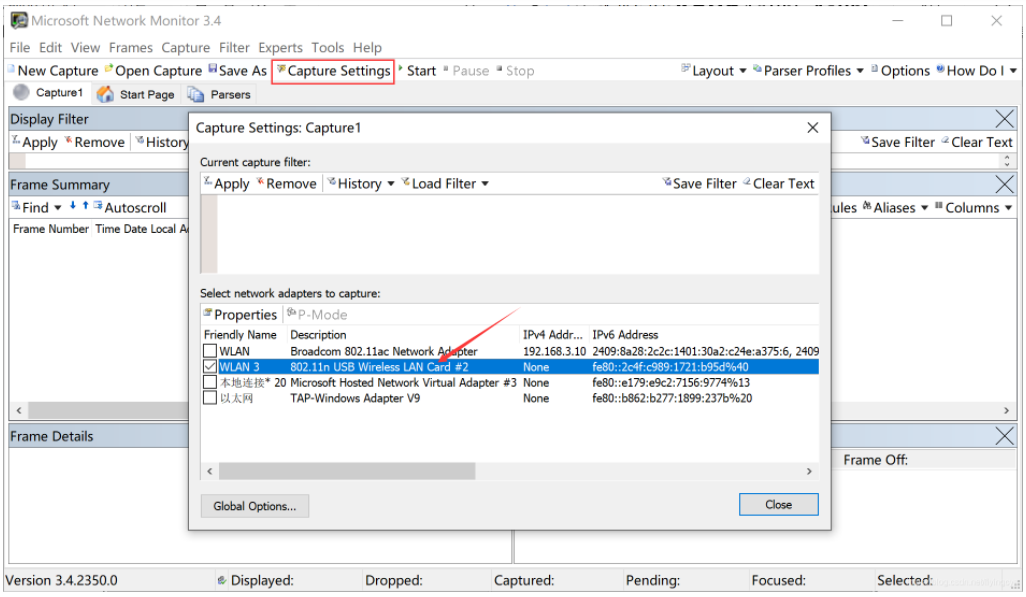Check the 本地连接* 20 adapter checkbox
Image resolution: width=1026 pixels, height=597 pixels.
(210, 382)
